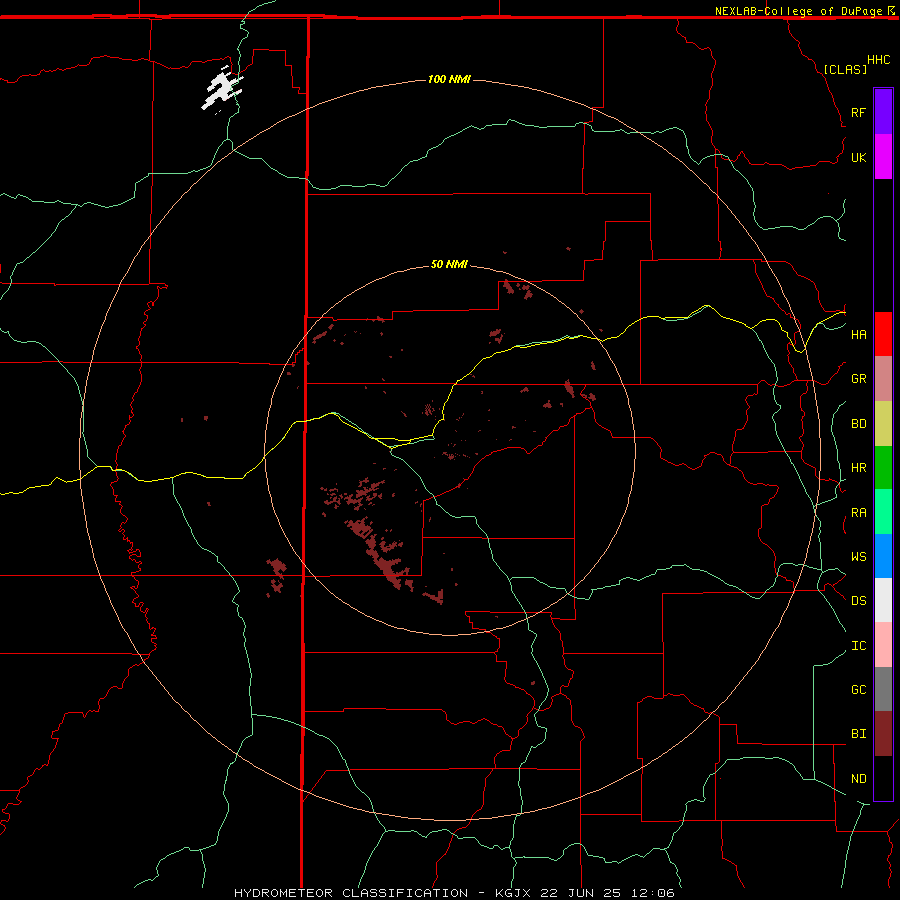This screenshot has height=900, width=900.
Task: Click the ND legend label
Action: pyautogui.click(x=858, y=779)
